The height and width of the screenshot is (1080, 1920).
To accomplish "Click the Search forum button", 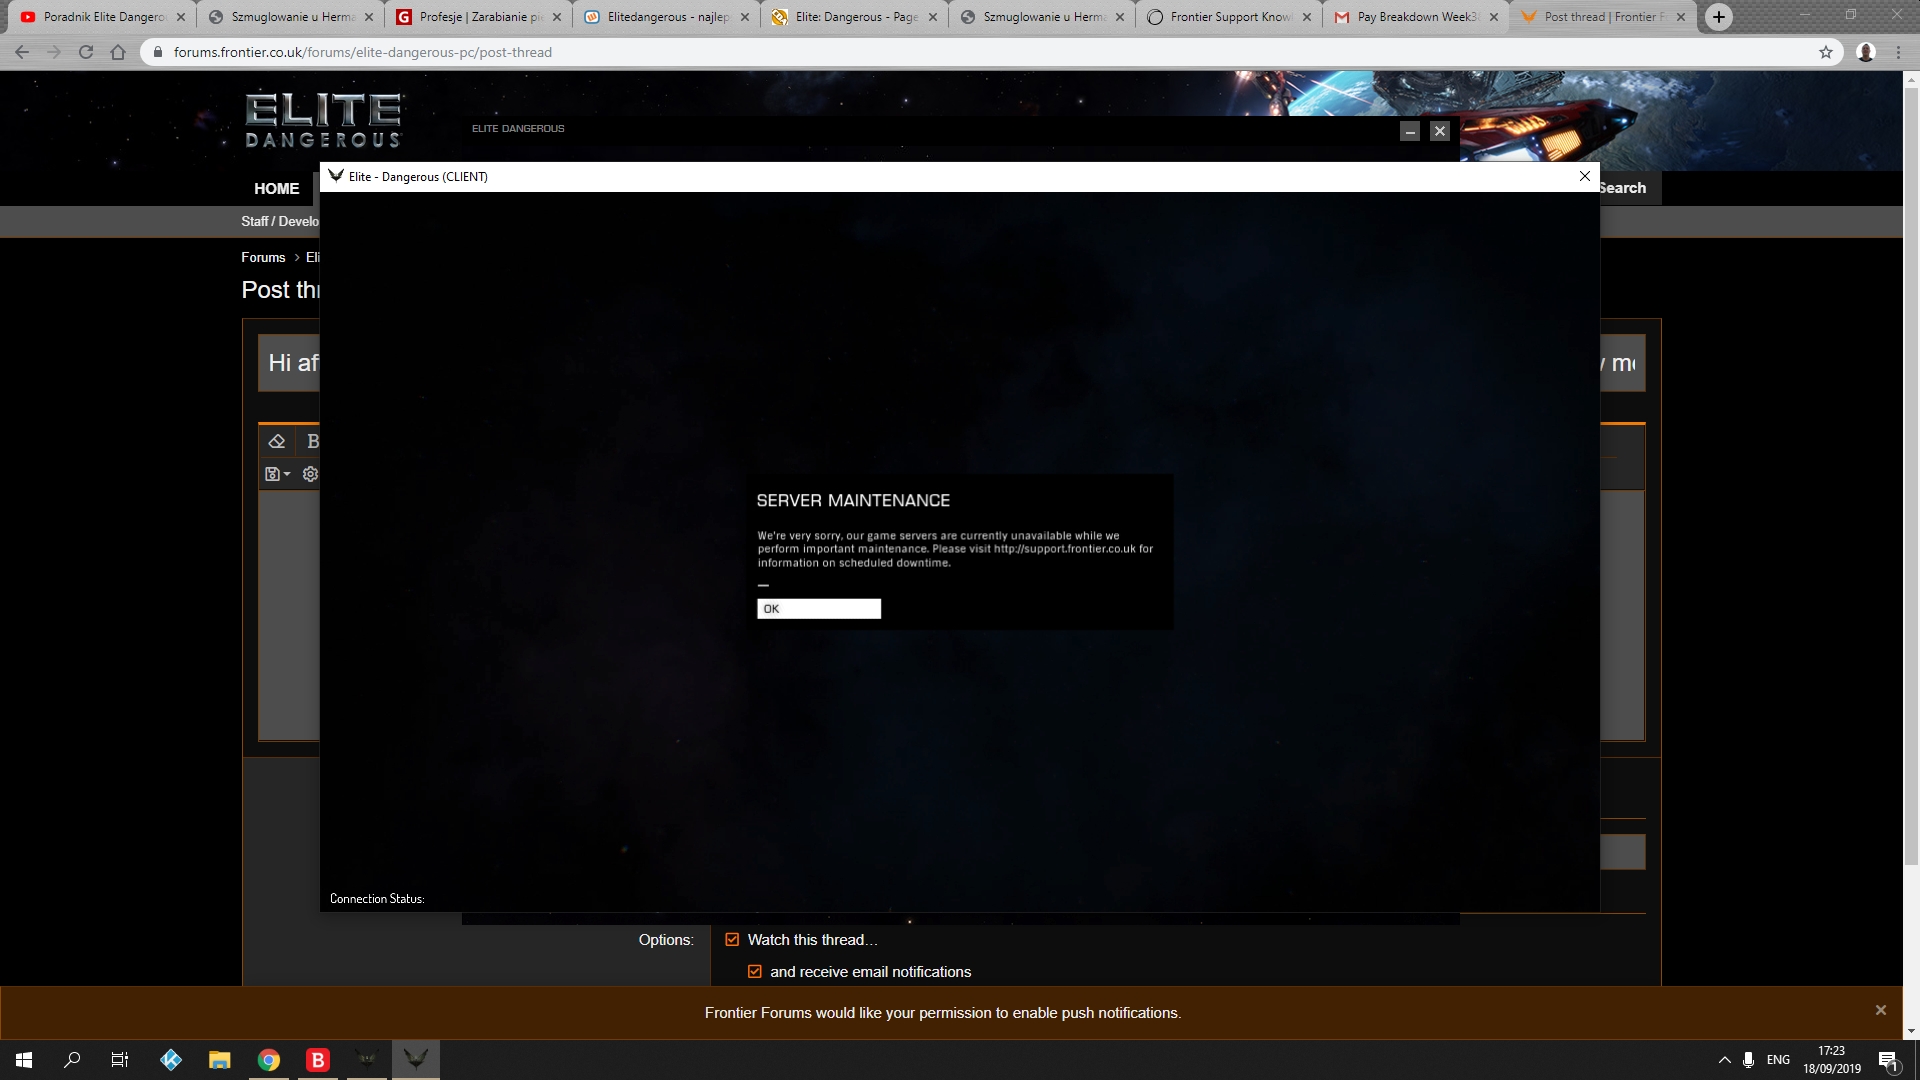I will pos(1622,188).
